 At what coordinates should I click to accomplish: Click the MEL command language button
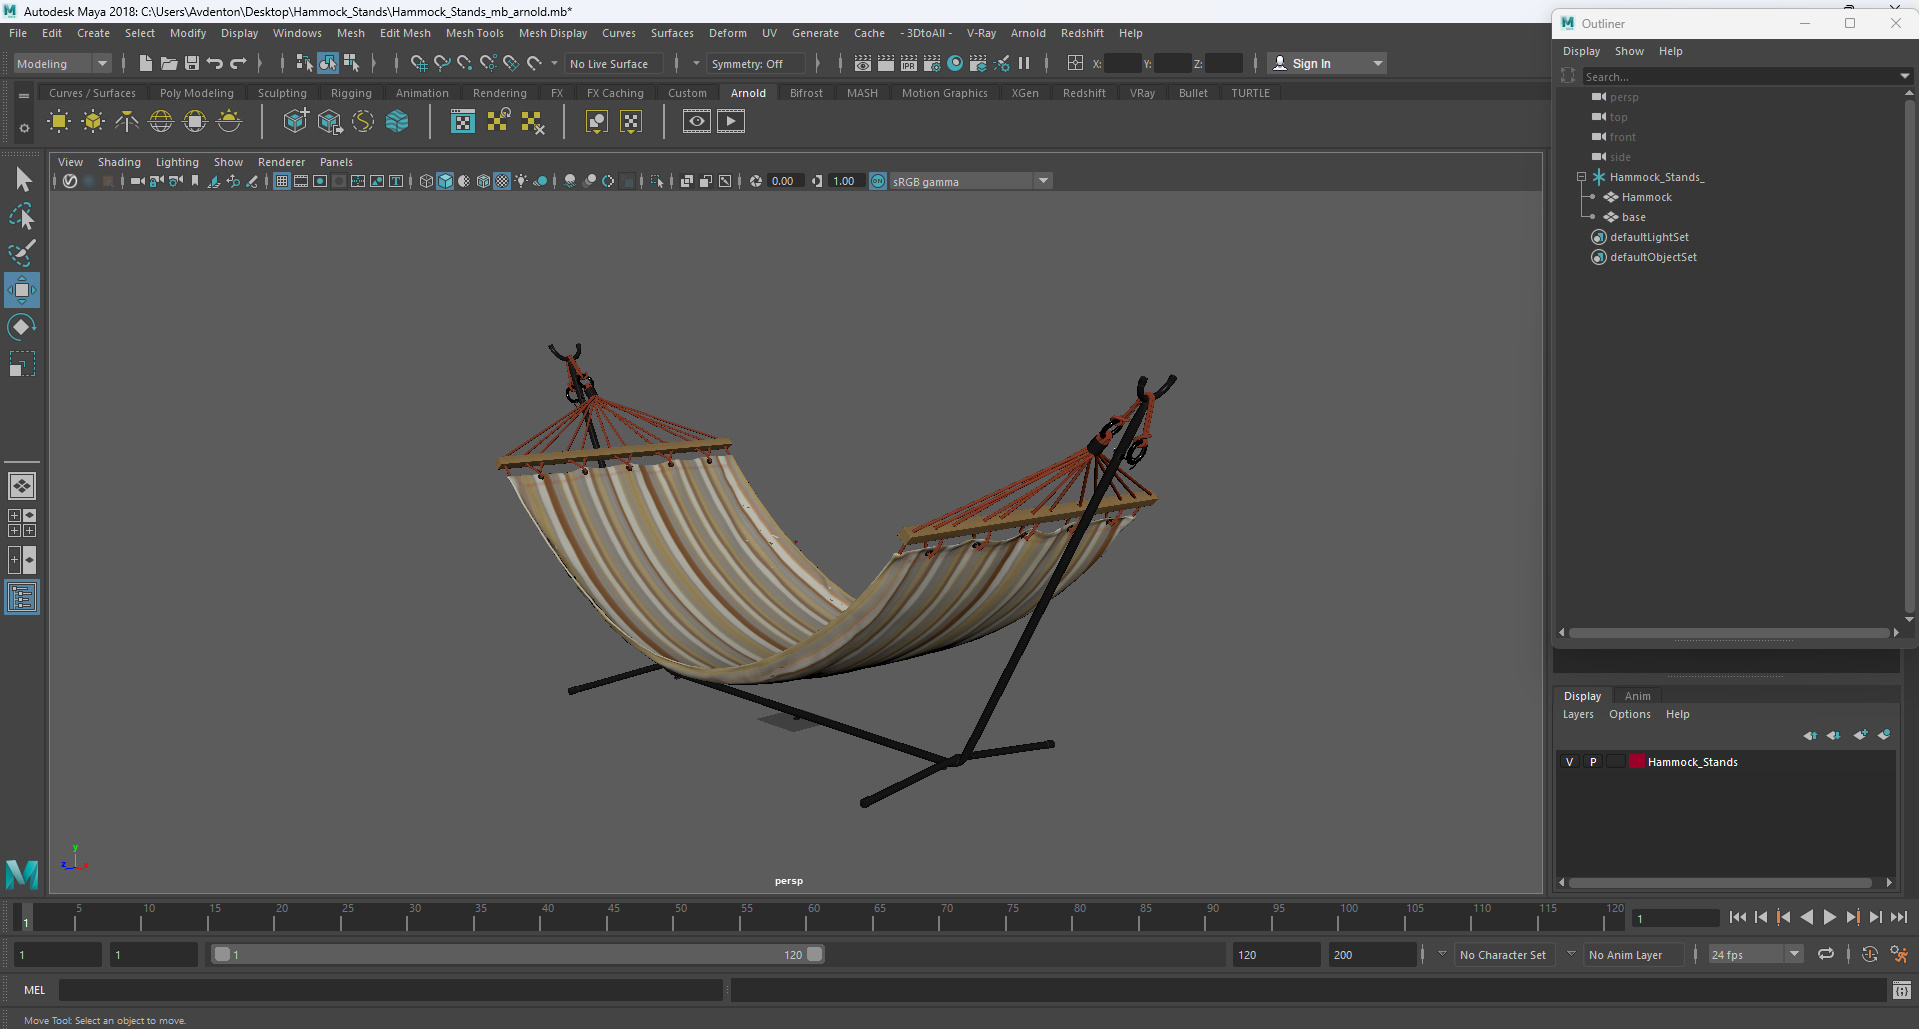click(x=35, y=990)
